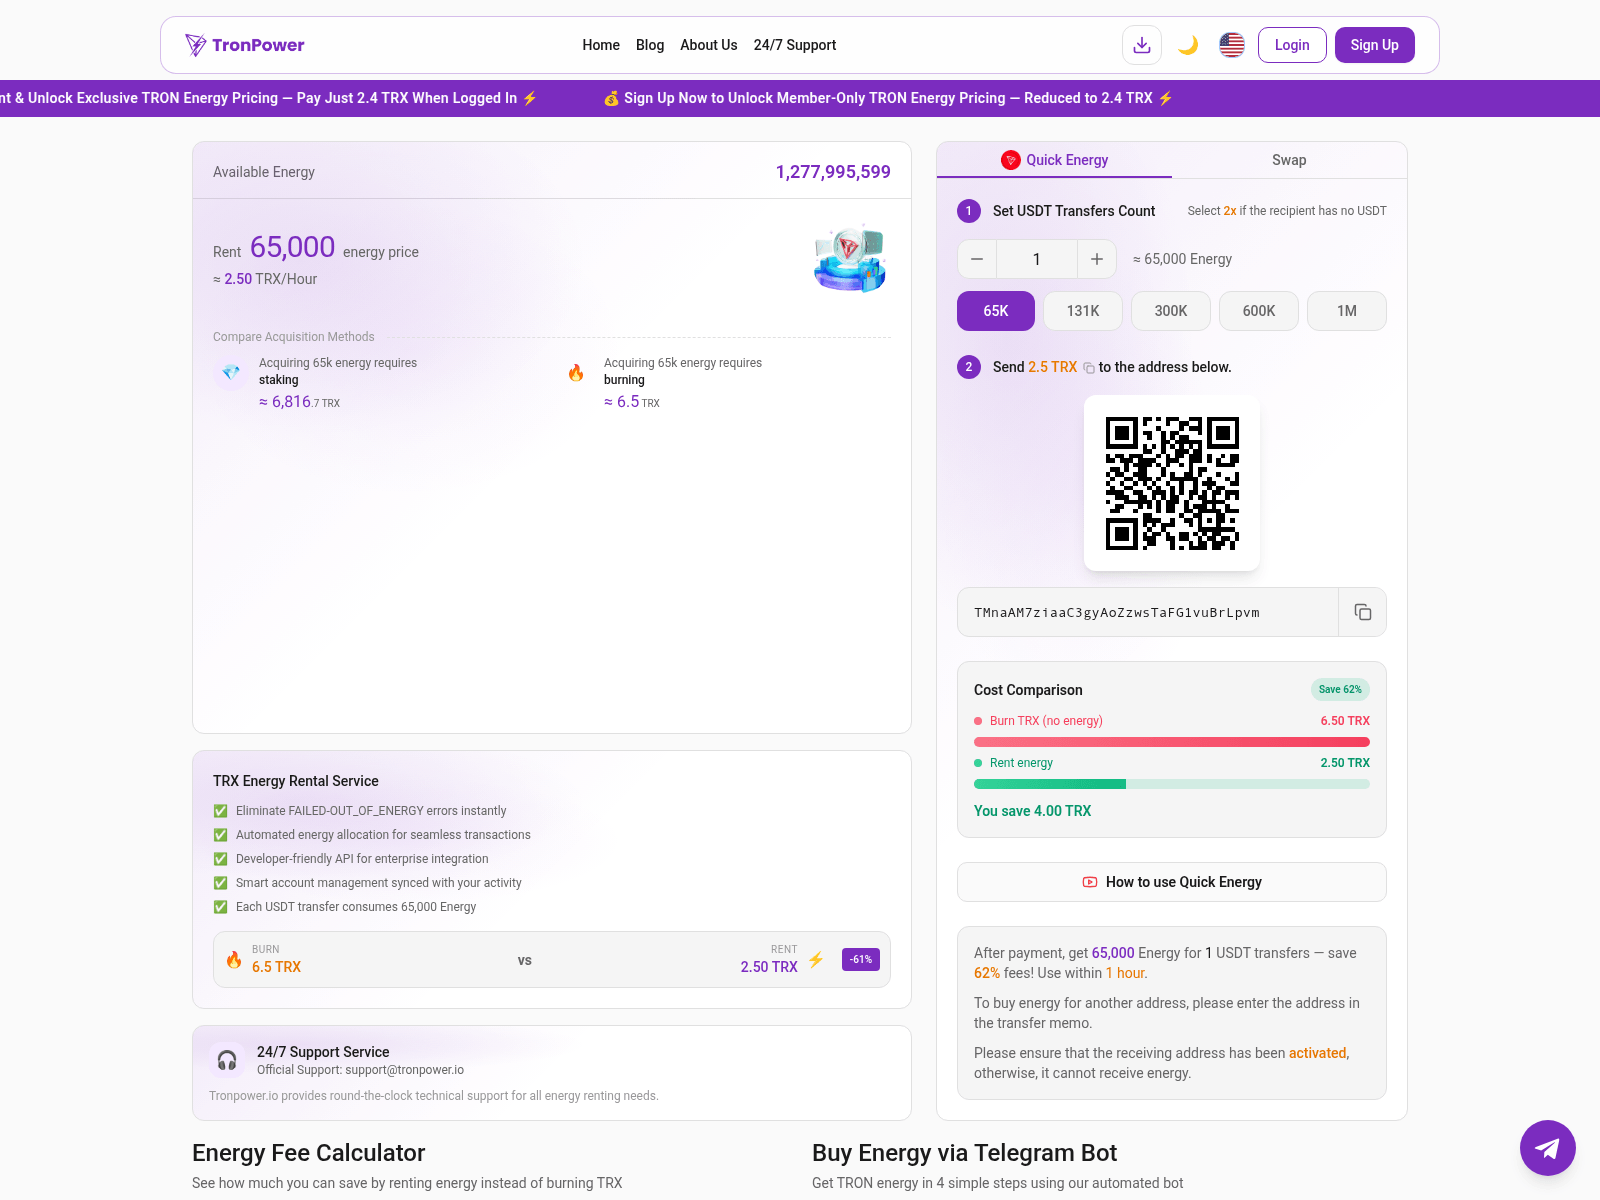
Task: Click the Burn TRX red progress bar
Action: click(1172, 742)
